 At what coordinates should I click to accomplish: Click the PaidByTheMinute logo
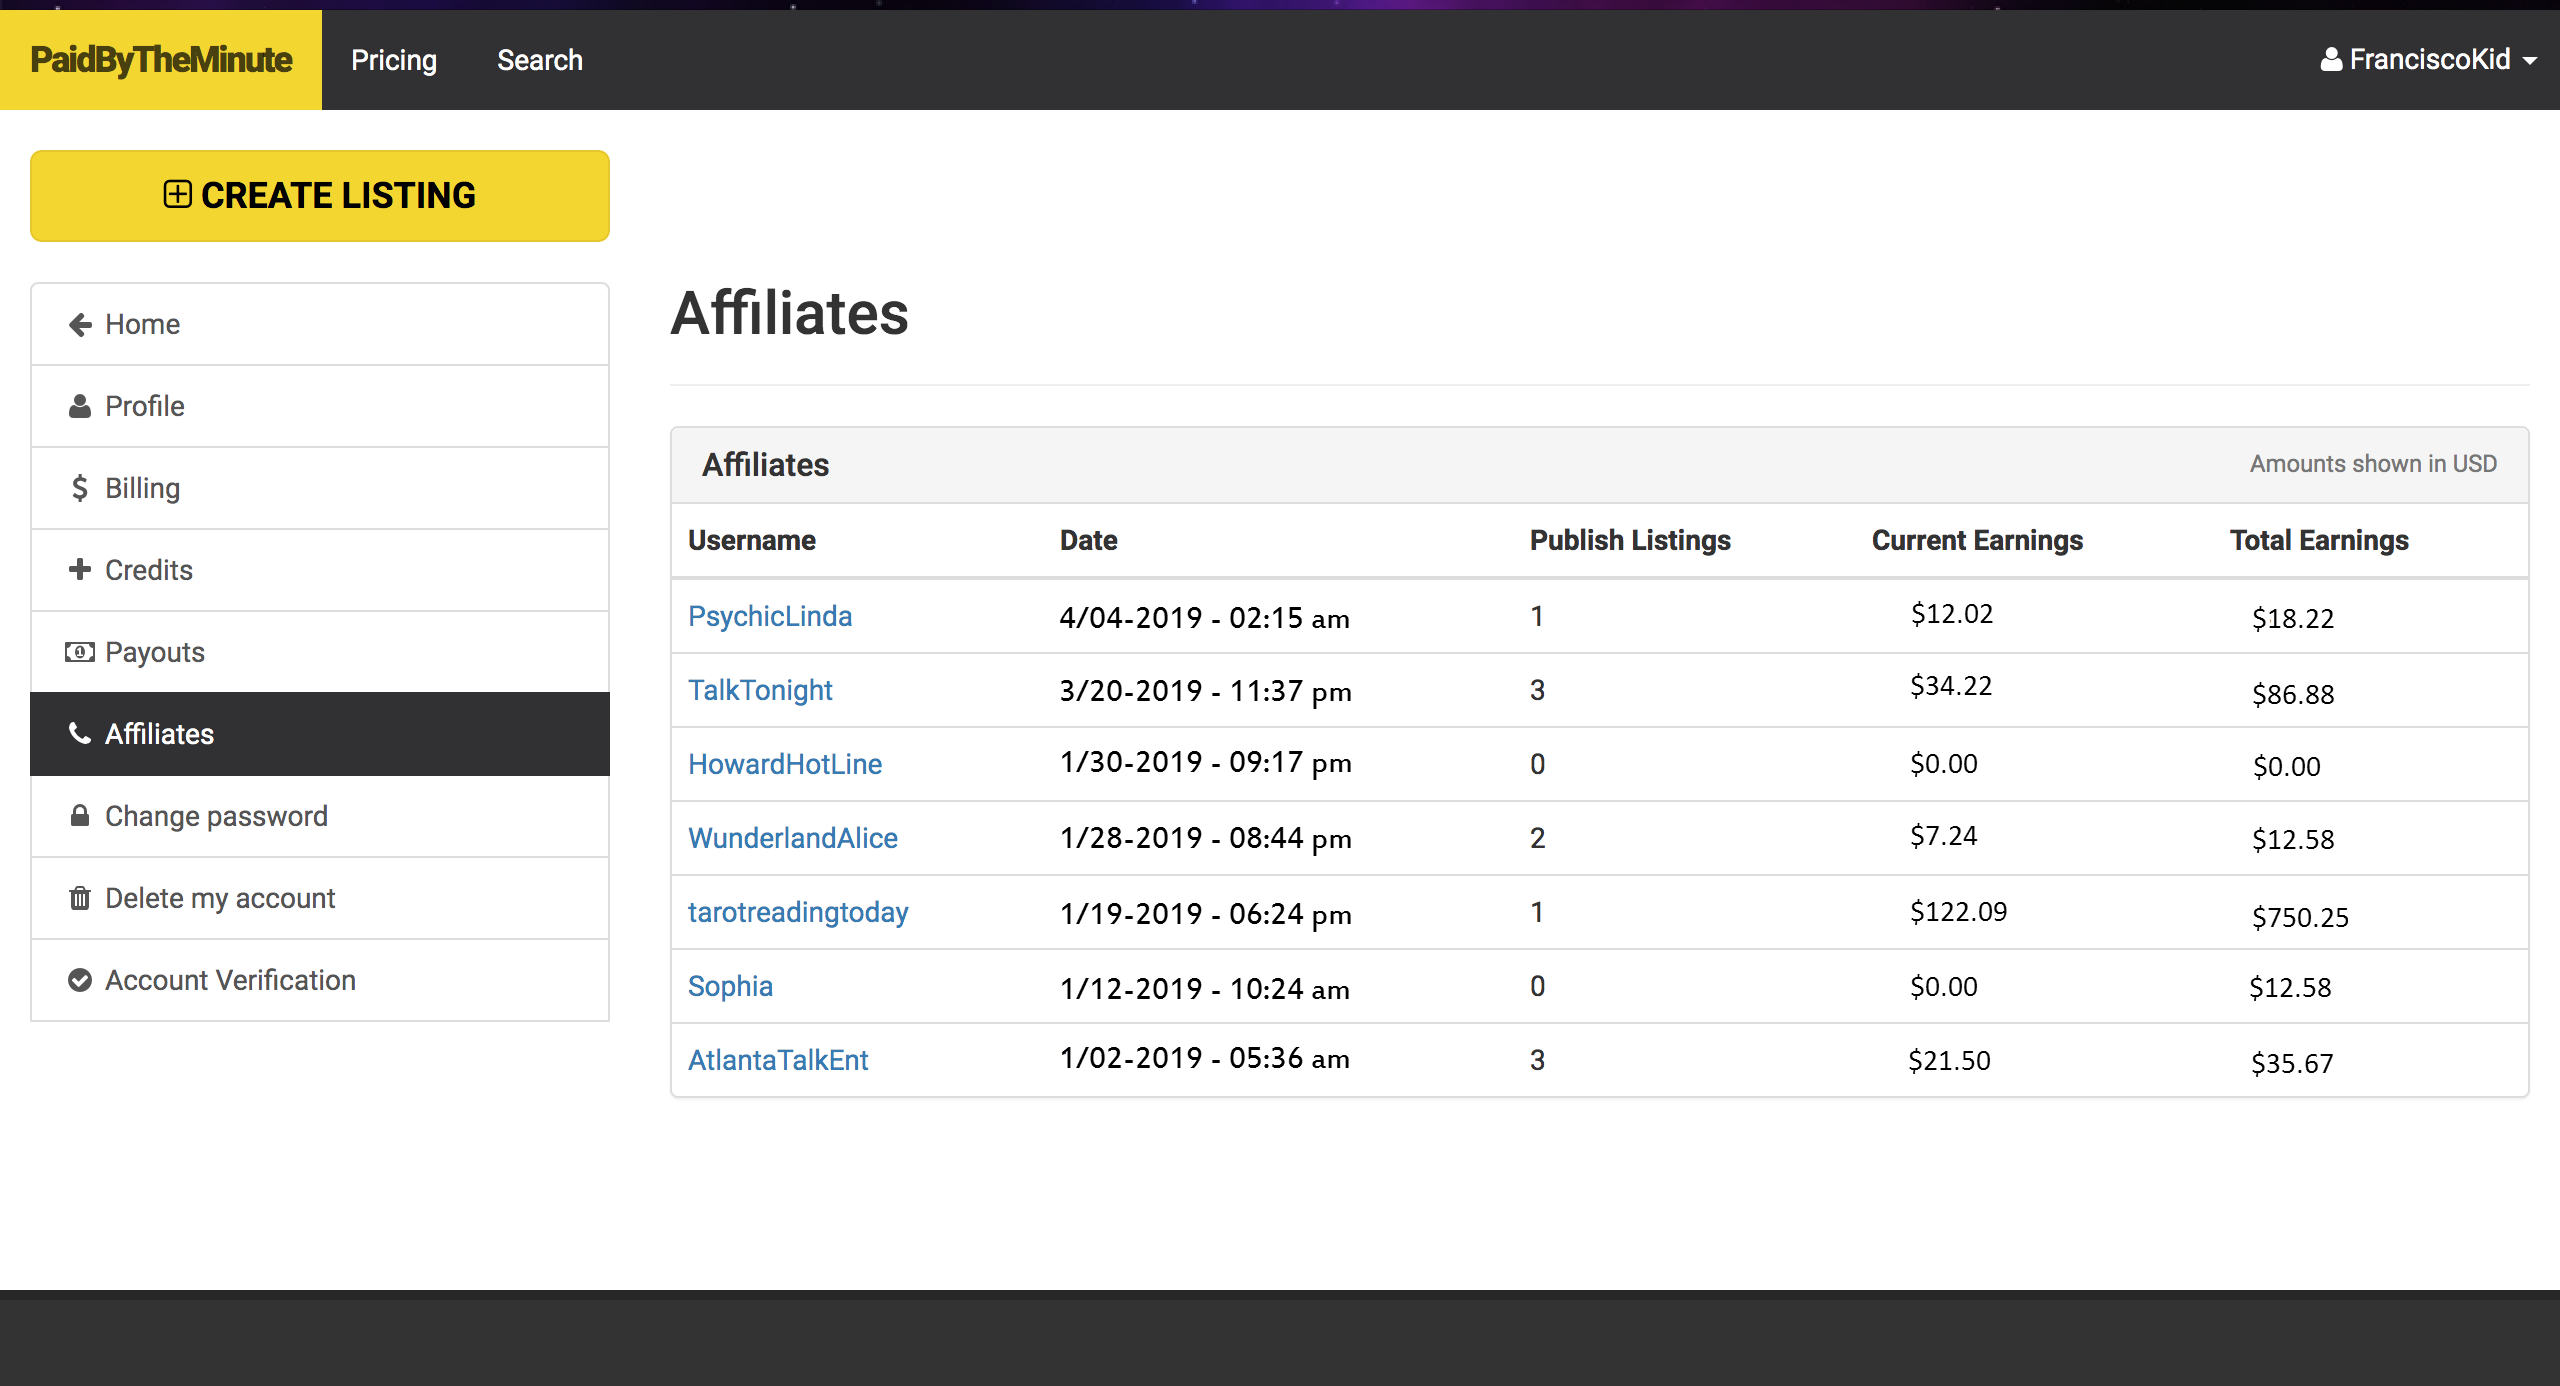point(161,60)
